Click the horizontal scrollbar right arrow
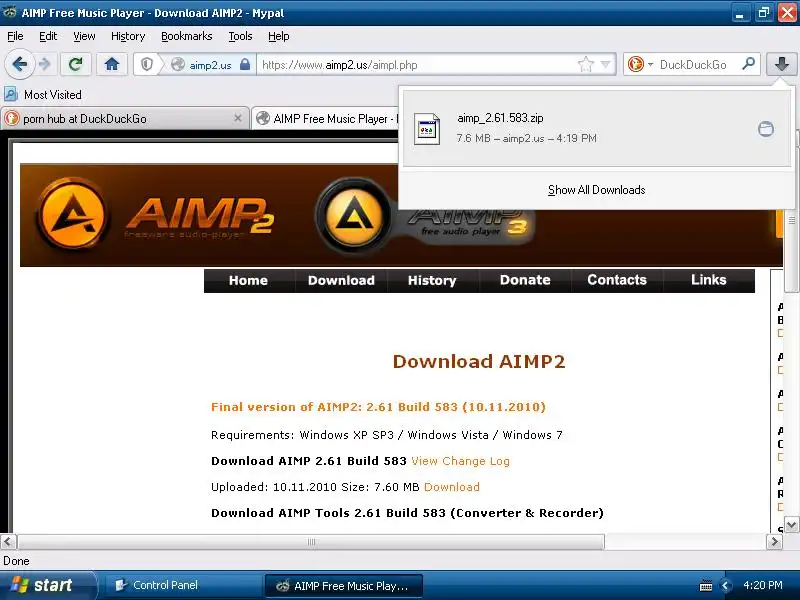The width and height of the screenshot is (800, 600). click(x=774, y=541)
